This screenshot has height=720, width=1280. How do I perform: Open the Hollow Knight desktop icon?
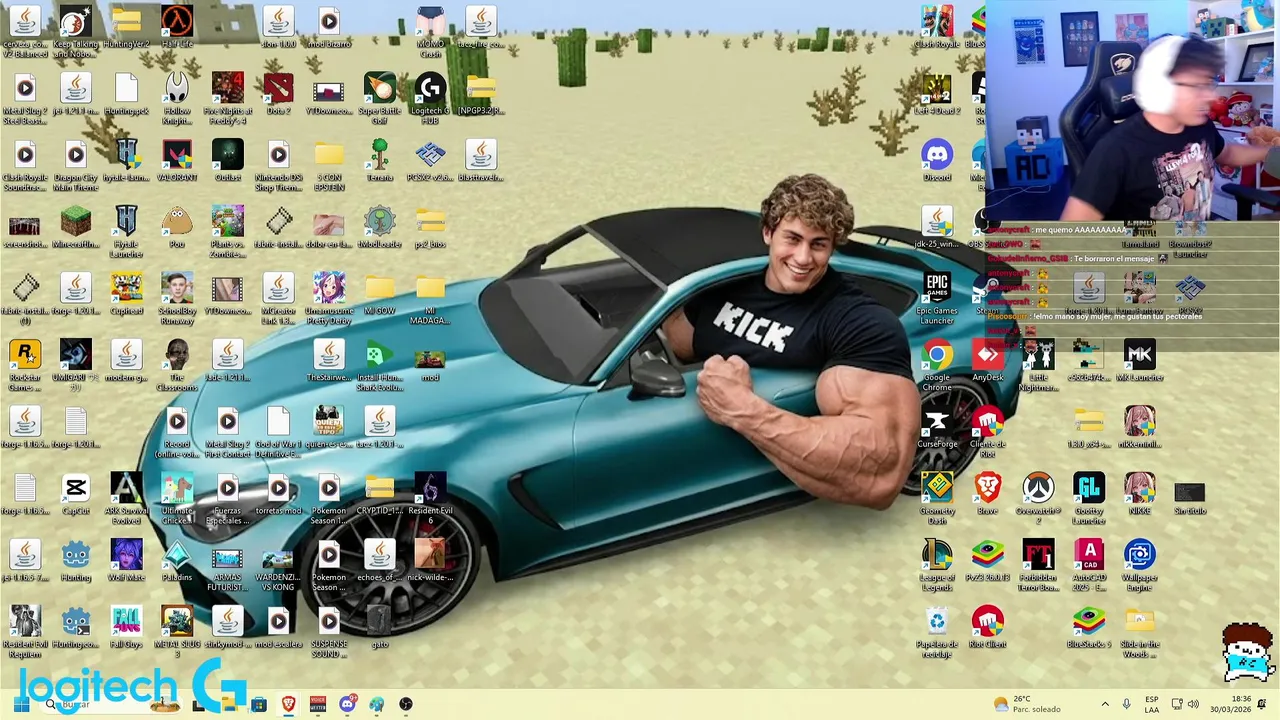point(177,88)
